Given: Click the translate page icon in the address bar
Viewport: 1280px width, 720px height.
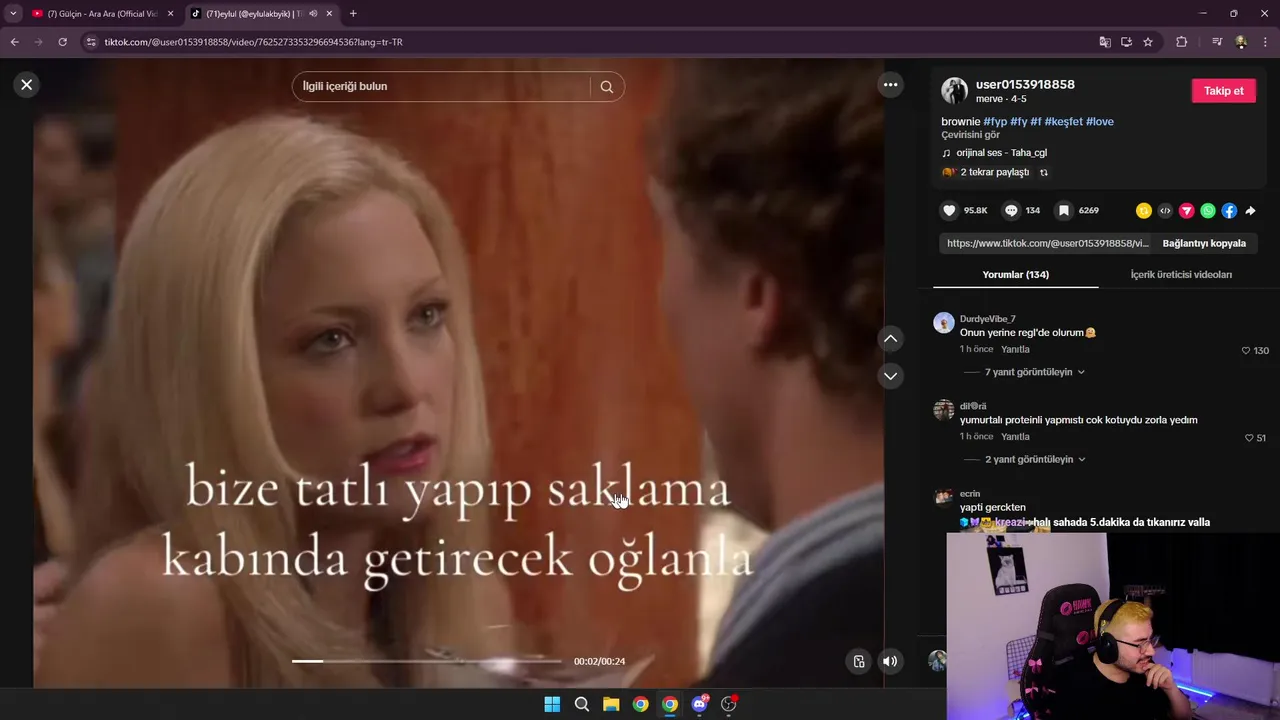Looking at the screenshot, I should click(x=1105, y=42).
